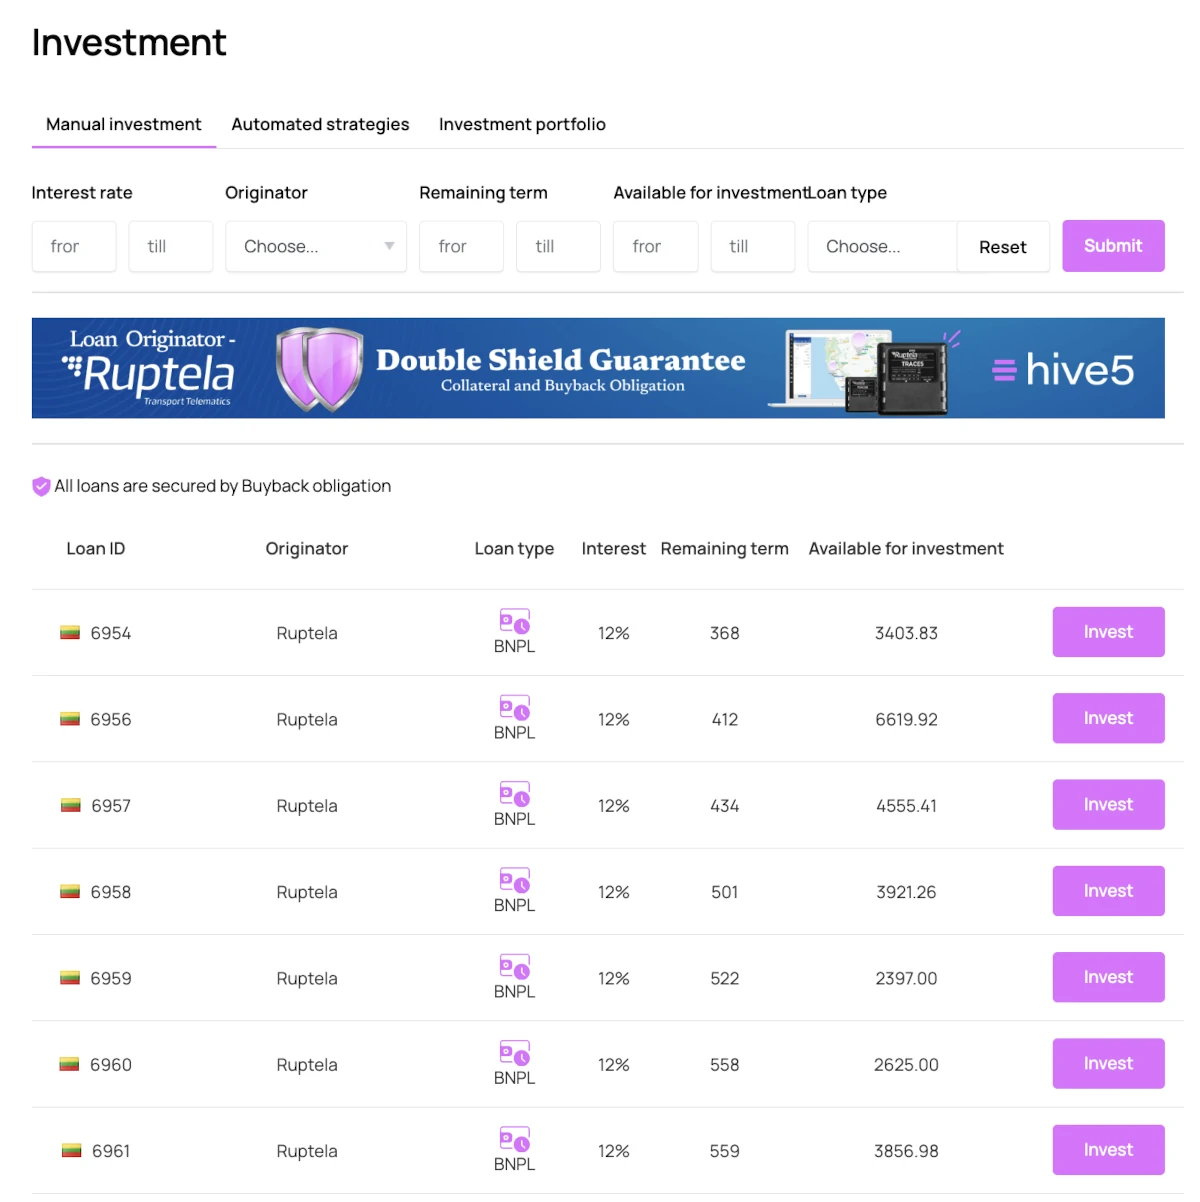1200x1202 pixels.
Task: Click the Loan type column header
Action: click(x=514, y=549)
